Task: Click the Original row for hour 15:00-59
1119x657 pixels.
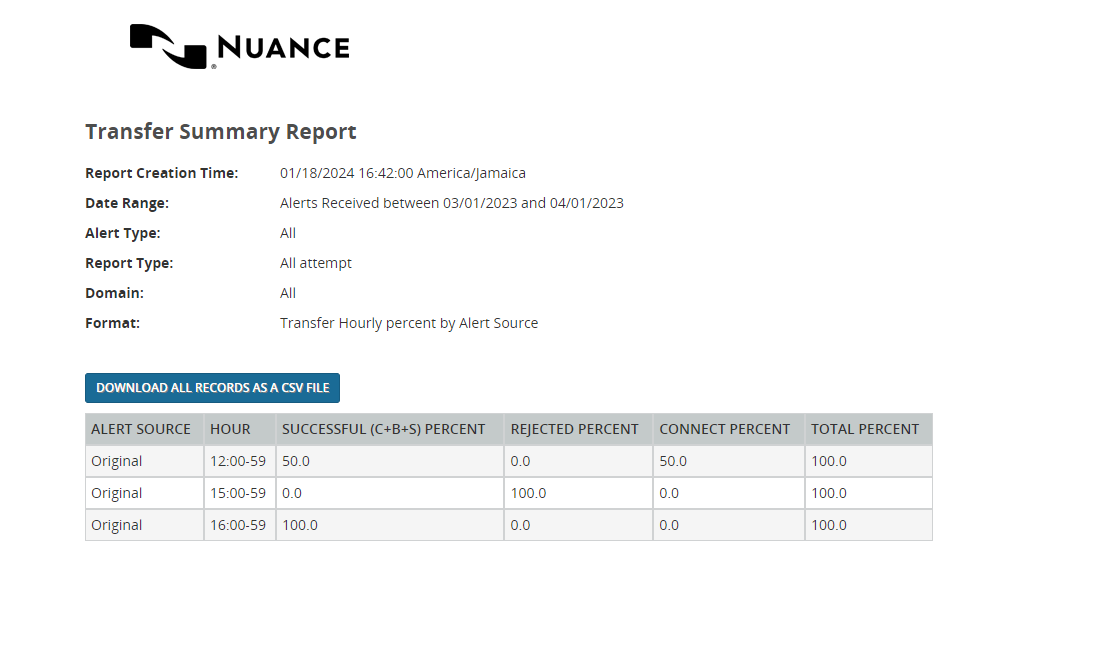Action: (115, 492)
